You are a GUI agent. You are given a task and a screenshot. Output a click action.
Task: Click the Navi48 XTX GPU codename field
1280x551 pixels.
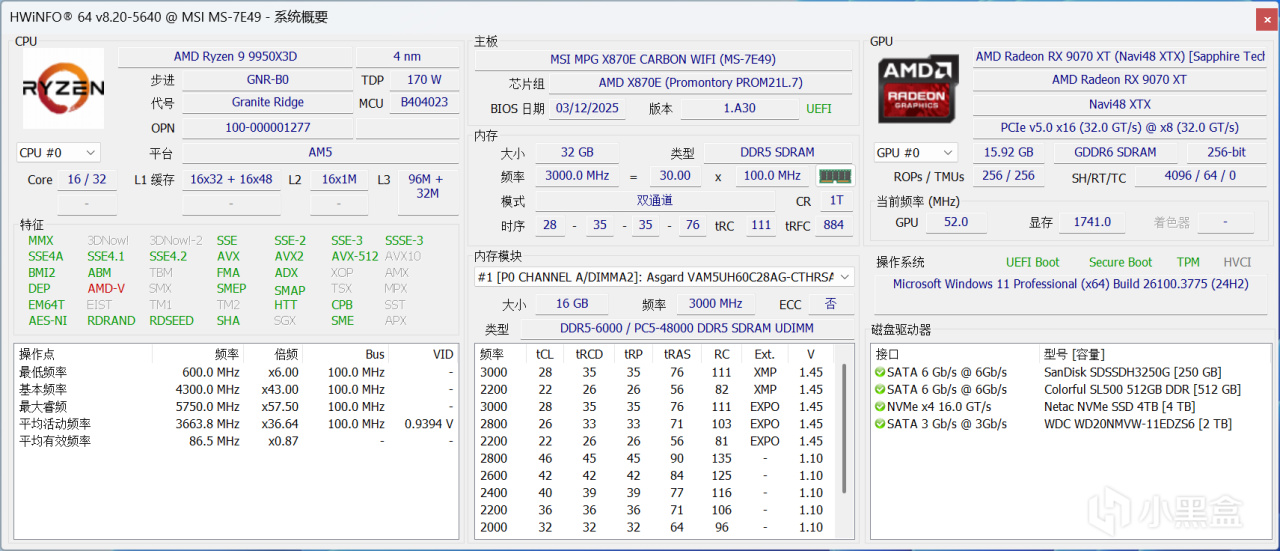tap(1119, 104)
